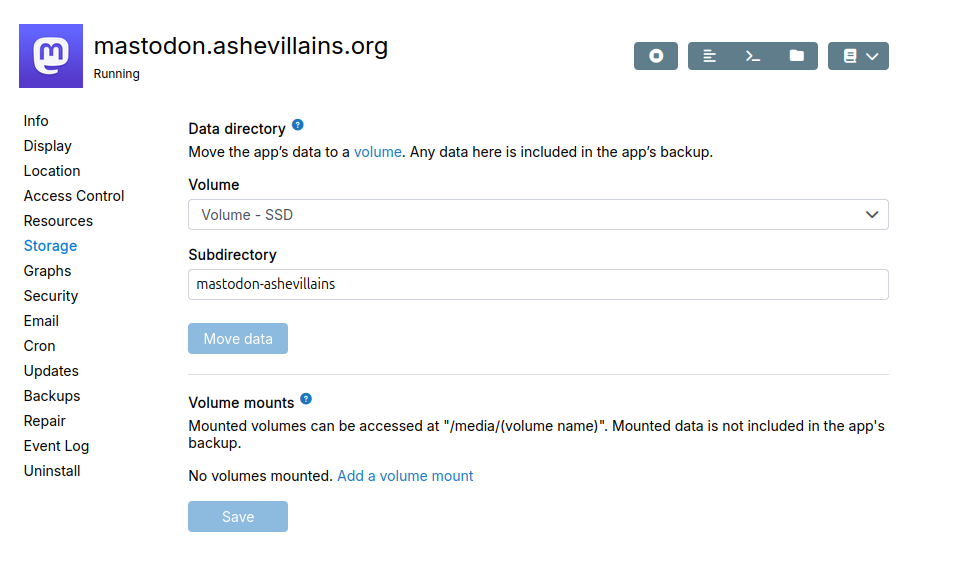Select Uninstall in the sidebar
This screenshot has height=577, width=953.
pyautogui.click(x=52, y=471)
